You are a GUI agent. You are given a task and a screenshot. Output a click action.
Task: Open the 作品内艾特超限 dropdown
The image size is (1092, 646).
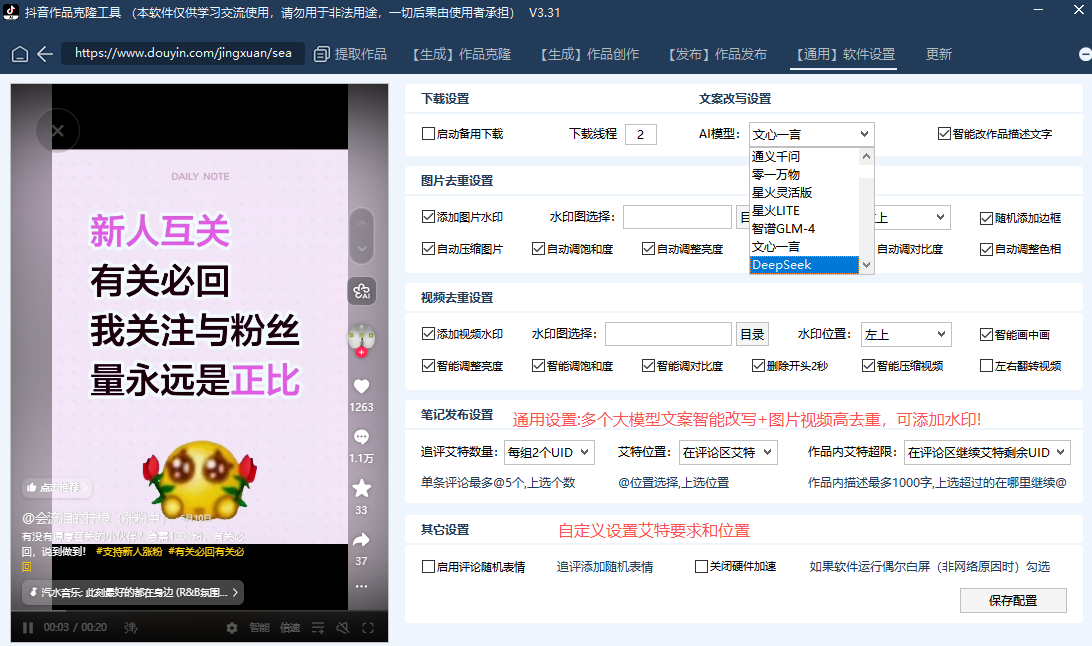coord(987,452)
